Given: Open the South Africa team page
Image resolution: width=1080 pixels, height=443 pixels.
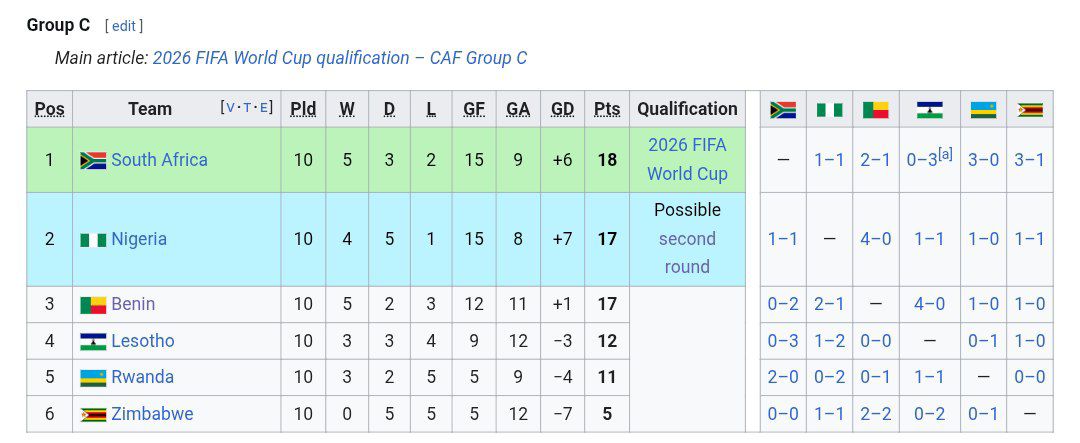Looking at the screenshot, I should (159, 160).
